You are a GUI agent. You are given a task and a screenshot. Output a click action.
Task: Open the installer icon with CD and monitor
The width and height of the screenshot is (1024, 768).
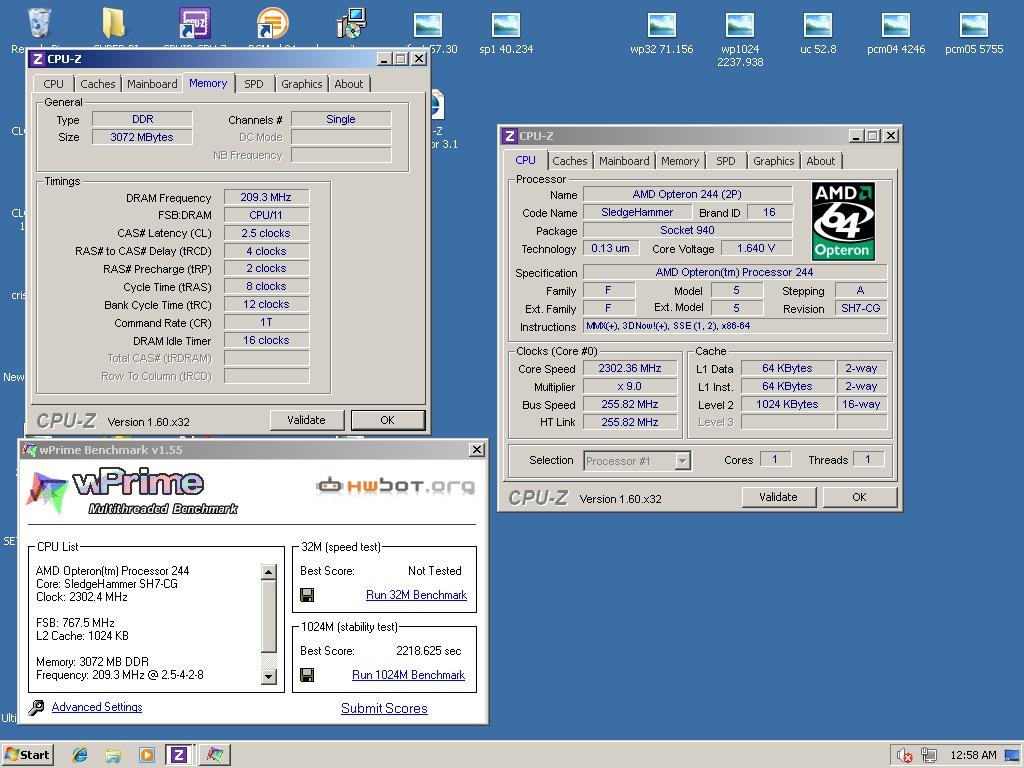(351, 24)
